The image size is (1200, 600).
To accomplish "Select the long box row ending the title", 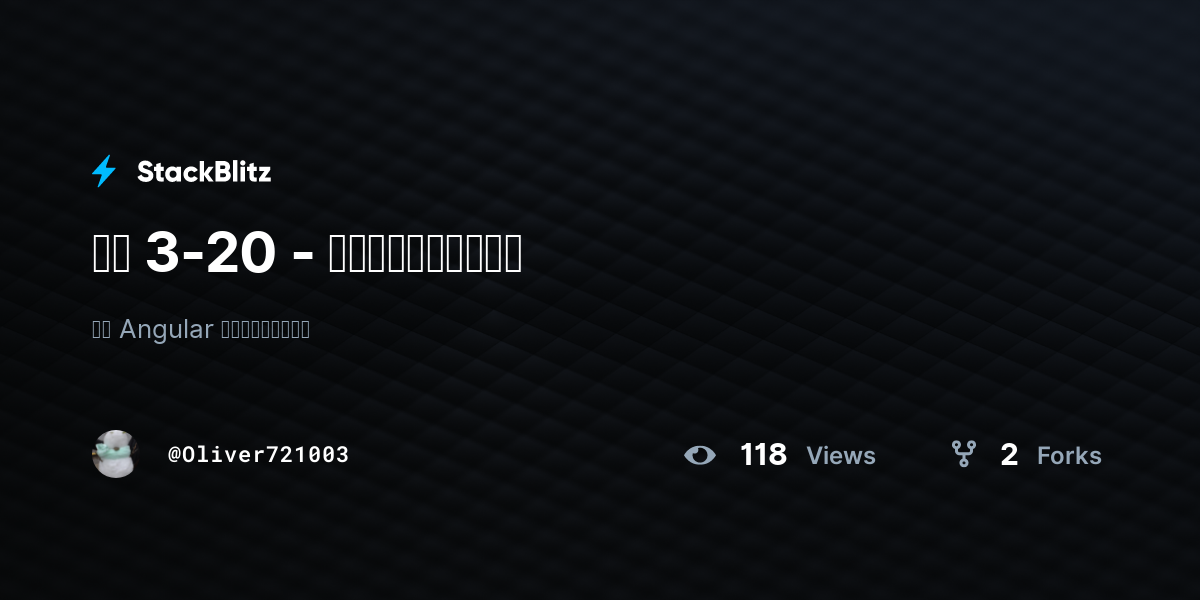I will tap(425, 254).
